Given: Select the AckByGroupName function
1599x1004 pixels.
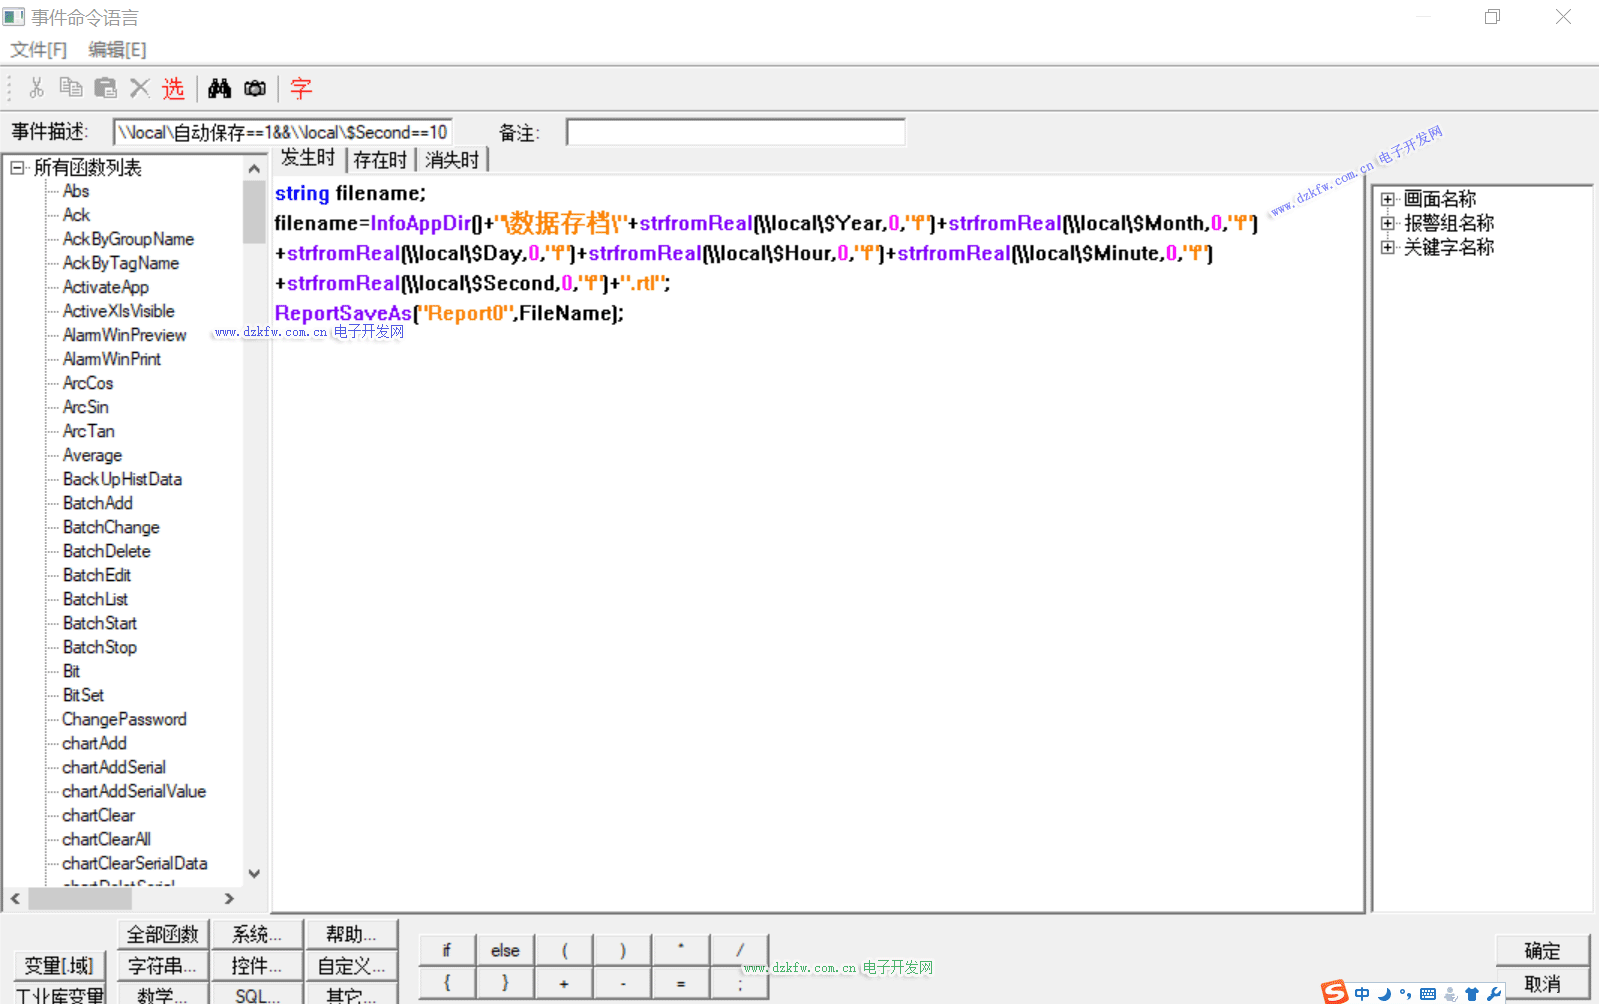Looking at the screenshot, I should 128,239.
